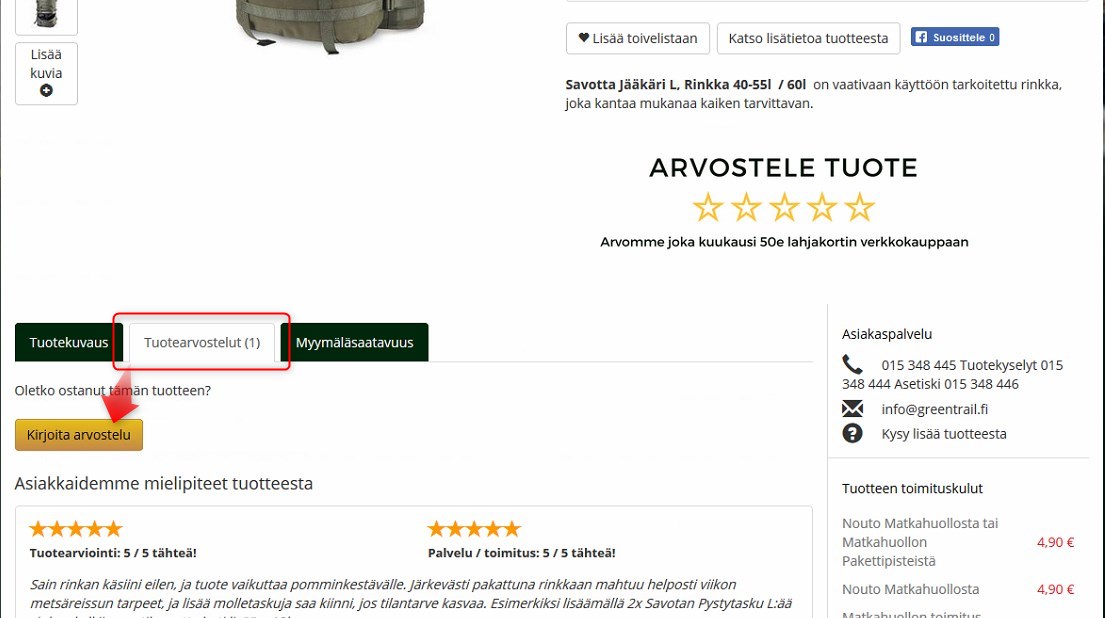Click the question mark help icon
The width and height of the screenshot is (1105, 618).
852,433
